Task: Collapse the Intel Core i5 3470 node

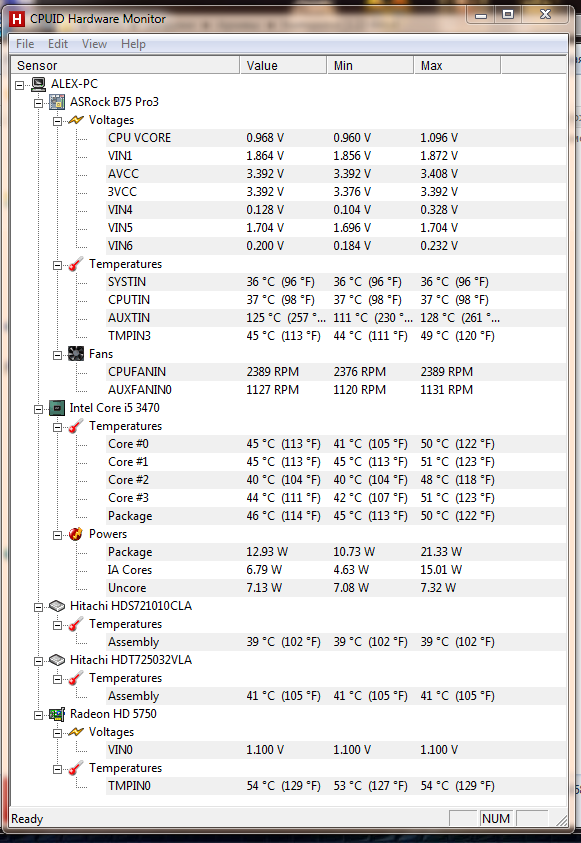Action: 39,409
